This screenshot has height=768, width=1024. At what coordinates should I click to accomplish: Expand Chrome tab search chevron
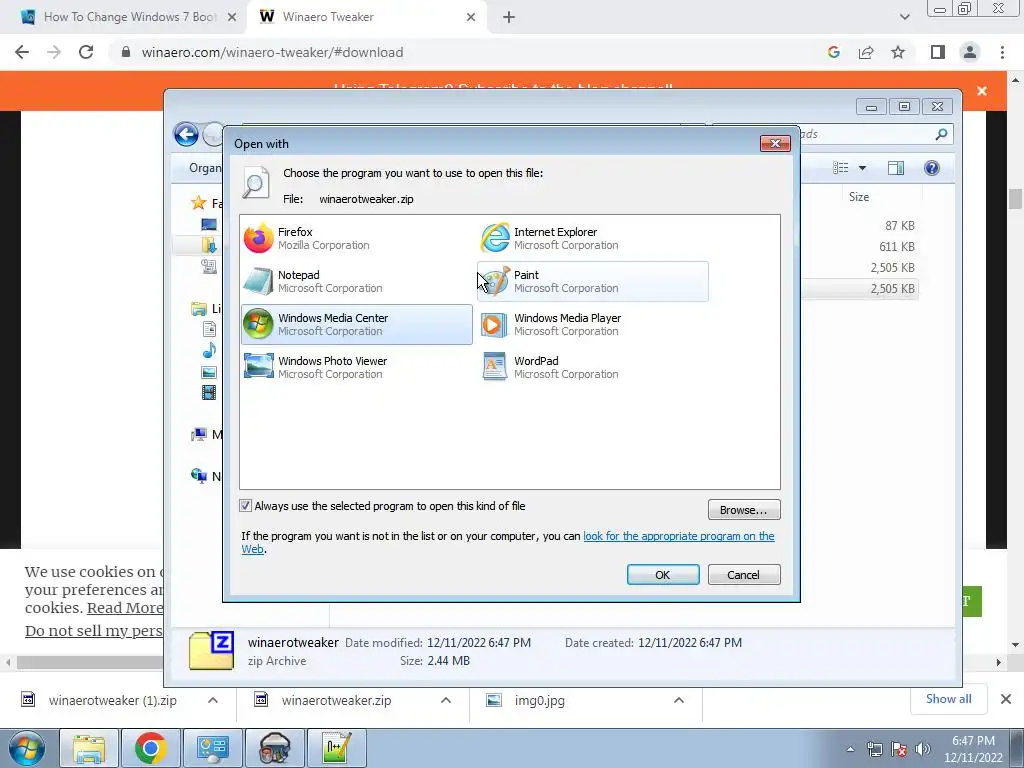tap(904, 17)
